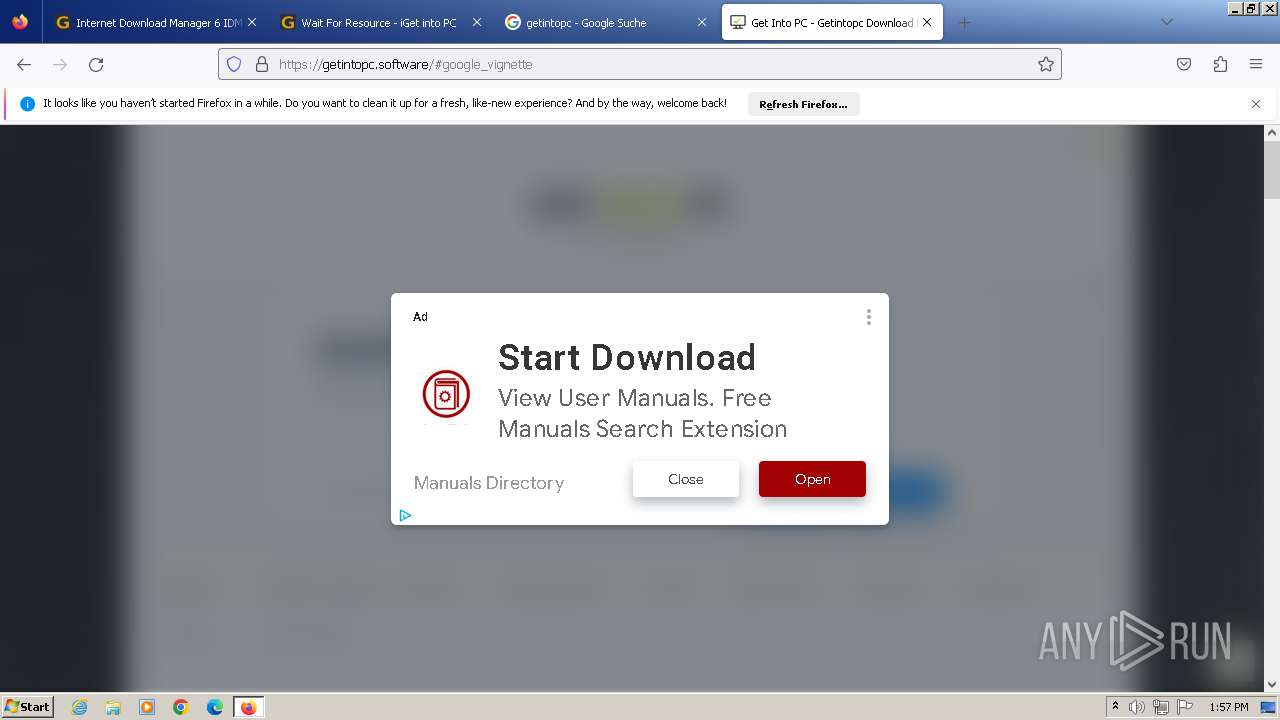Focus the getintopc.software URL address field
Screen dimensions: 1280x720
pos(640,64)
